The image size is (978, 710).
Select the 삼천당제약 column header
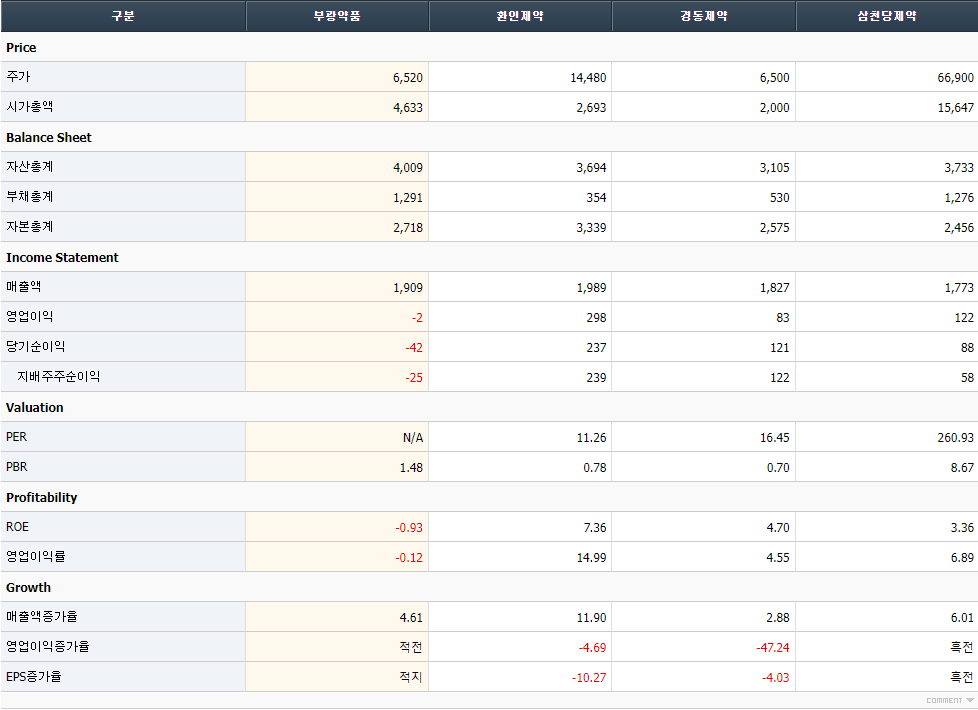tap(887, 16)
